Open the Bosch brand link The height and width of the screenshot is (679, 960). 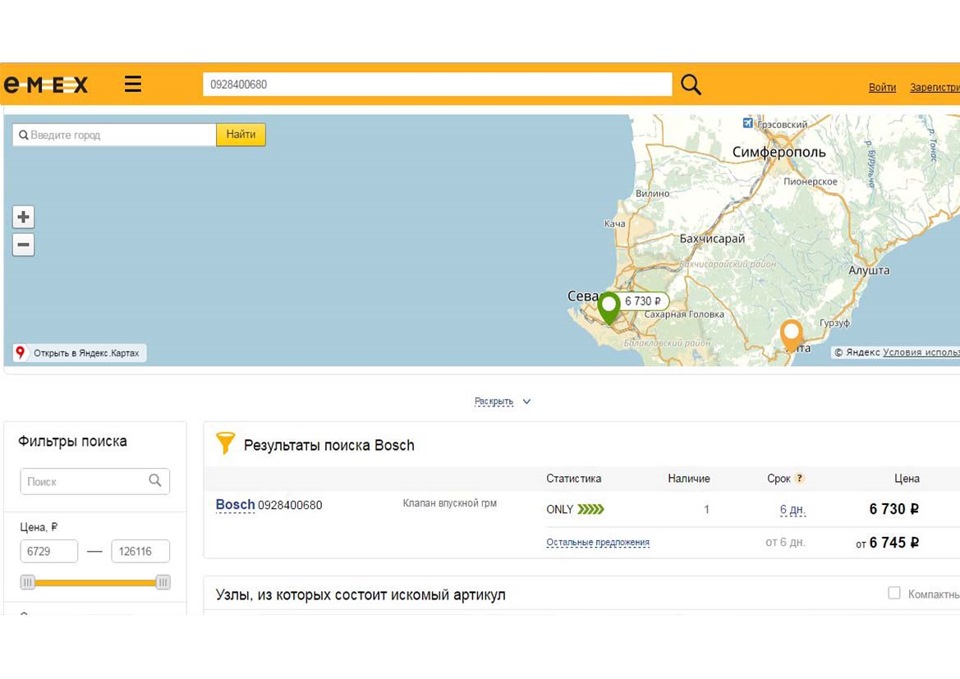(235, 505)
